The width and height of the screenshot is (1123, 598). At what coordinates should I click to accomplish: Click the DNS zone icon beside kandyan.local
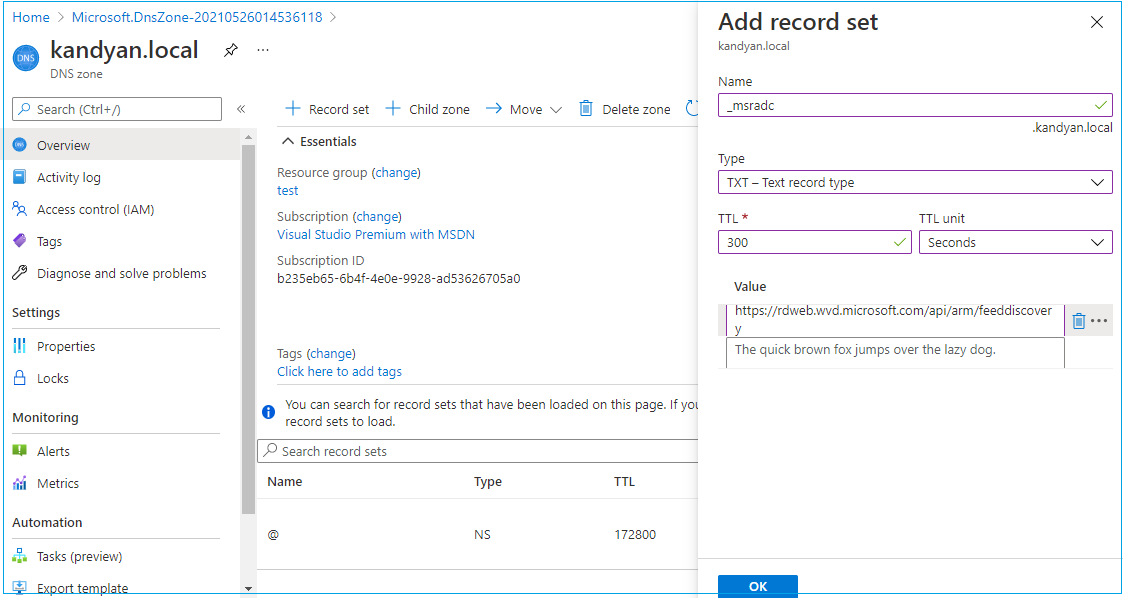point(26,58)
